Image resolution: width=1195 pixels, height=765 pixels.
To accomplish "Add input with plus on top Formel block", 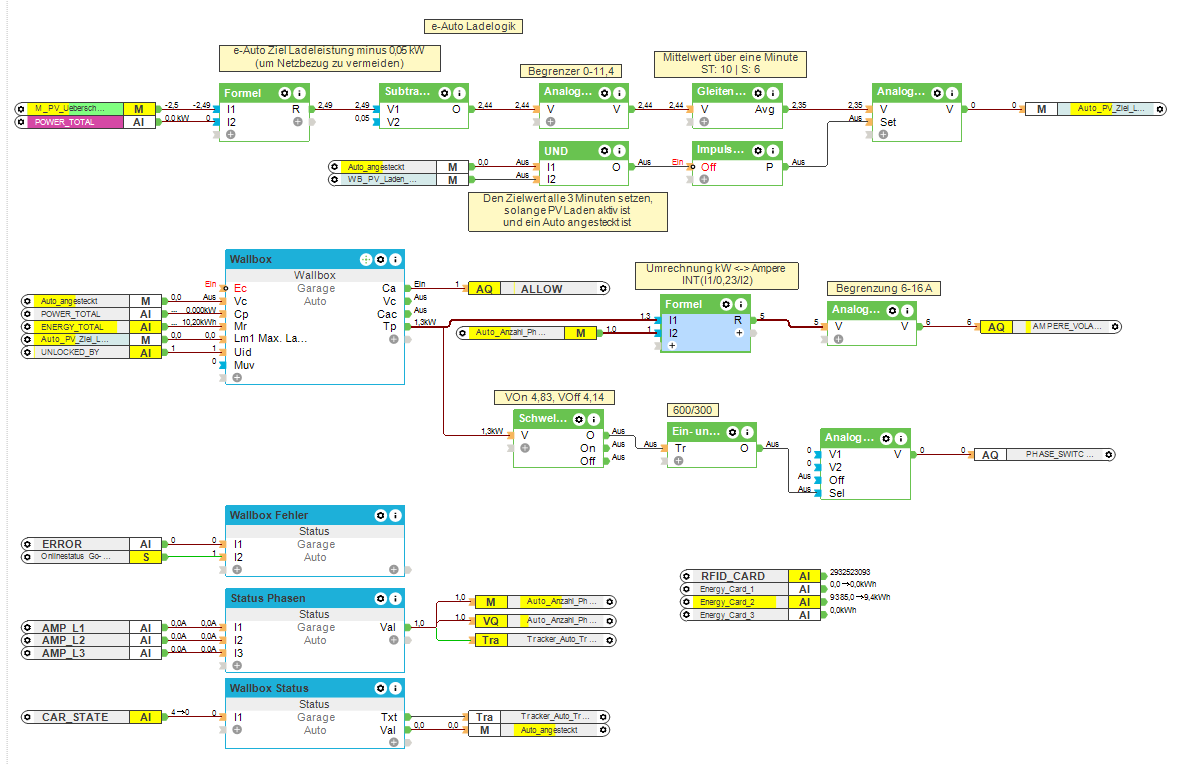I will coord(231,135).
